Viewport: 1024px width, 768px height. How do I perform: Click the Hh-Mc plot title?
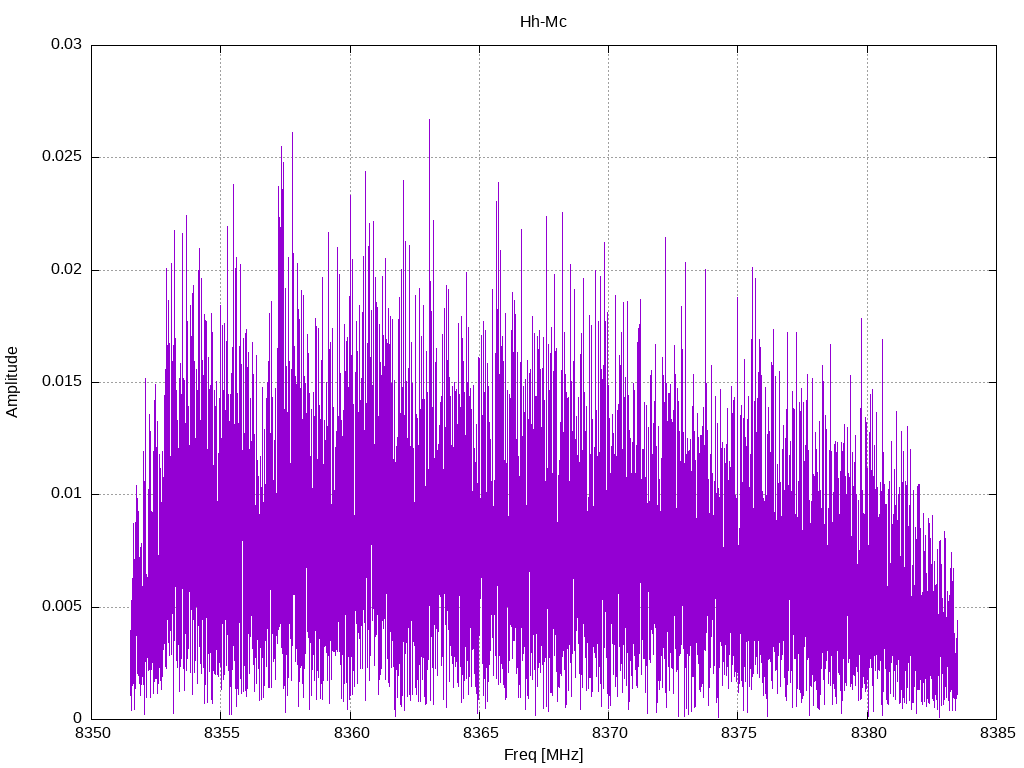(x=543, y=22)
